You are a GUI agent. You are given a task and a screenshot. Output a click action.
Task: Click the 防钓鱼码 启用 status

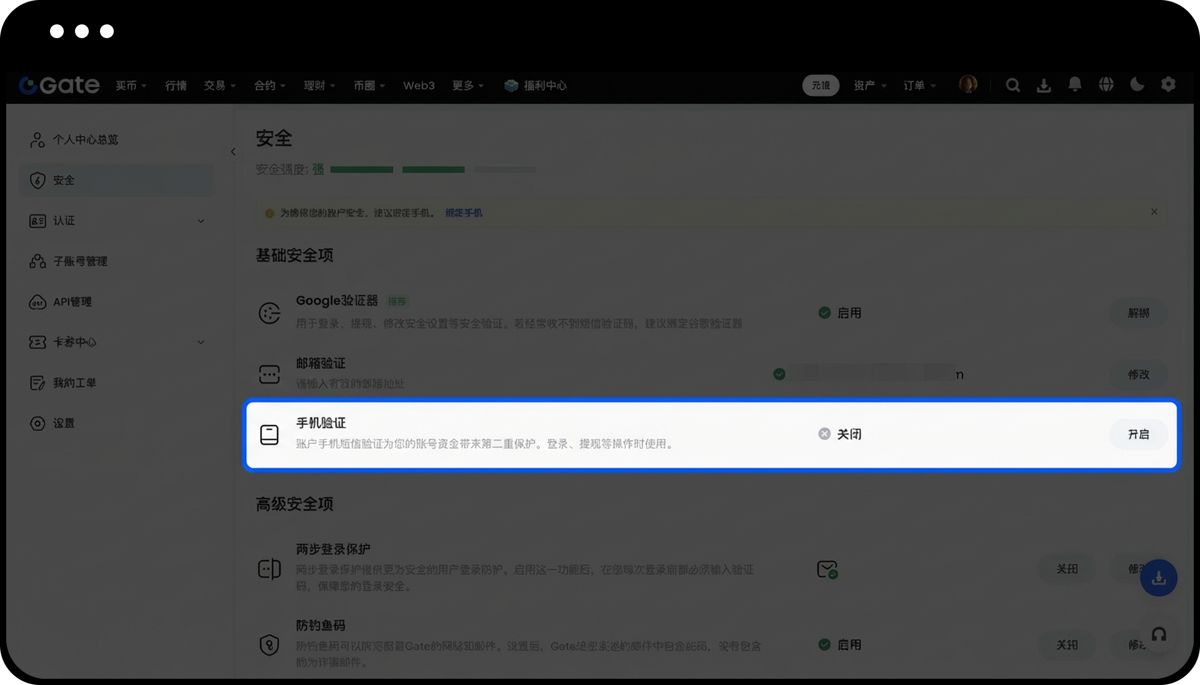pyautogui.click(x=839, y=645)
